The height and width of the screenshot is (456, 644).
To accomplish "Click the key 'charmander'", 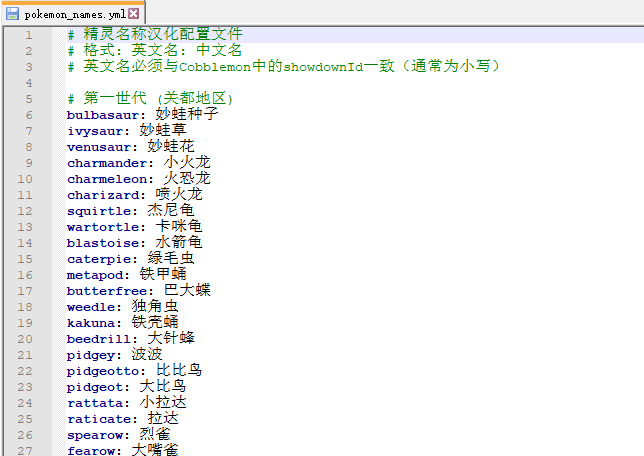I will [106, 163].
